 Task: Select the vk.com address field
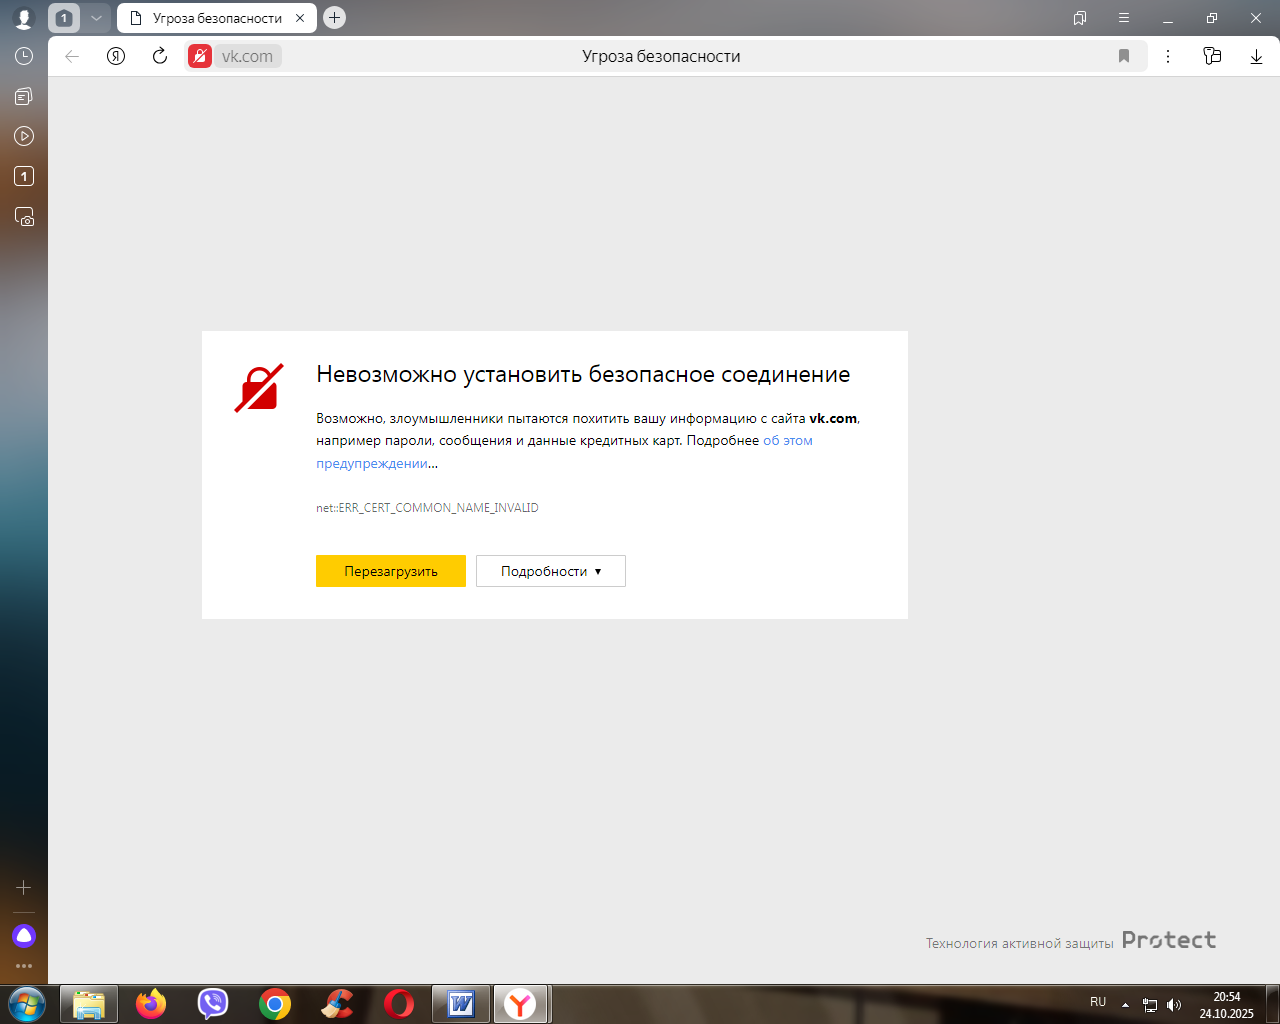tap(247, 56)
